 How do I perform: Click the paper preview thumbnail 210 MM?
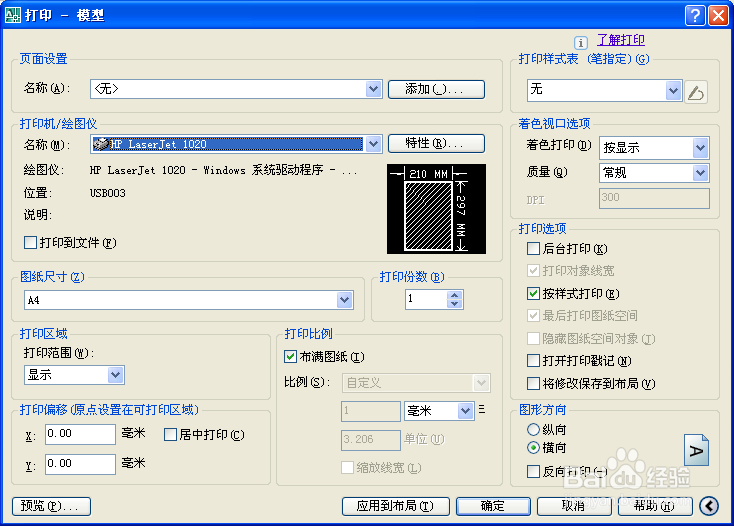click(x=436, y=209)
